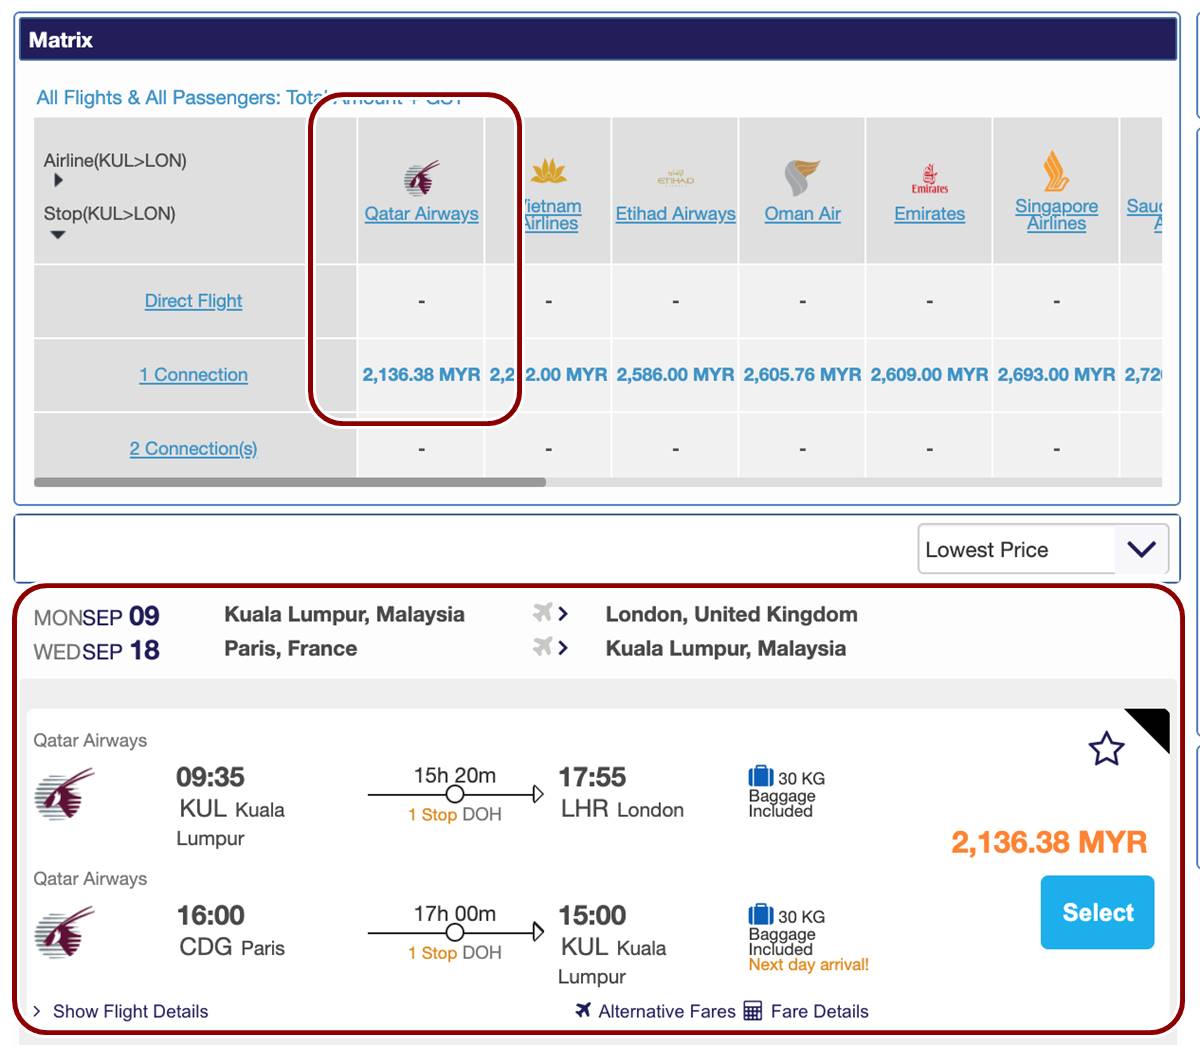
Task: Click the matrix horizontal scrollbar
Action: [290, 482]
